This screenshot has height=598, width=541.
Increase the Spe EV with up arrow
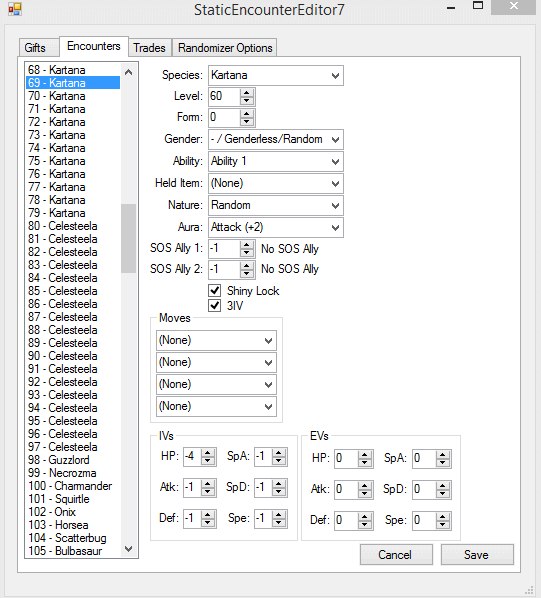443,517
